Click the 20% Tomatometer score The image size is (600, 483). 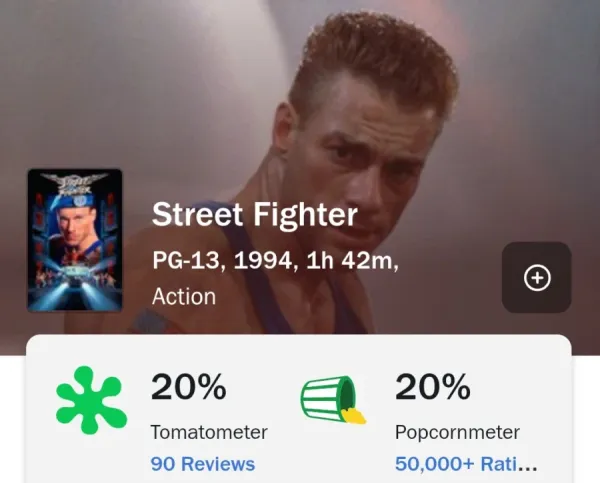point(189,387)
